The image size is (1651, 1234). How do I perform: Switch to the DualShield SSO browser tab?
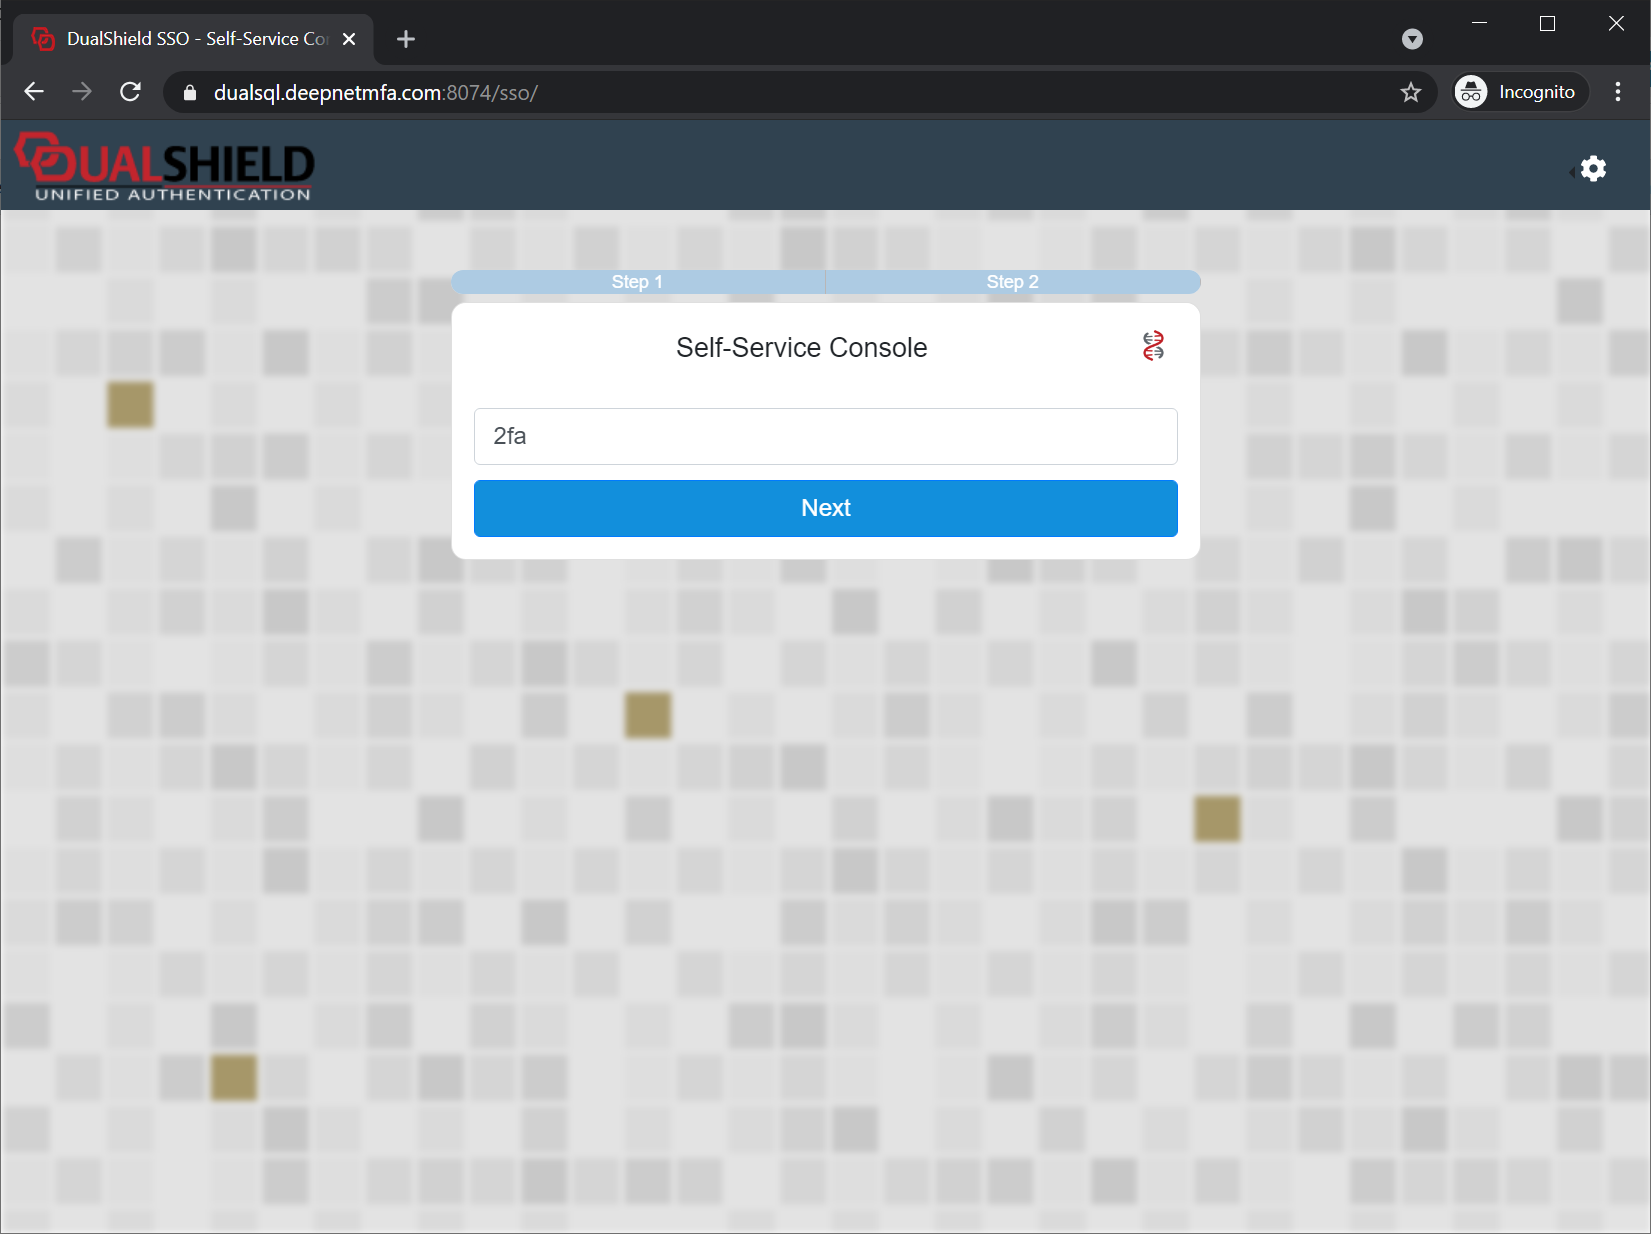click(195, 39)
